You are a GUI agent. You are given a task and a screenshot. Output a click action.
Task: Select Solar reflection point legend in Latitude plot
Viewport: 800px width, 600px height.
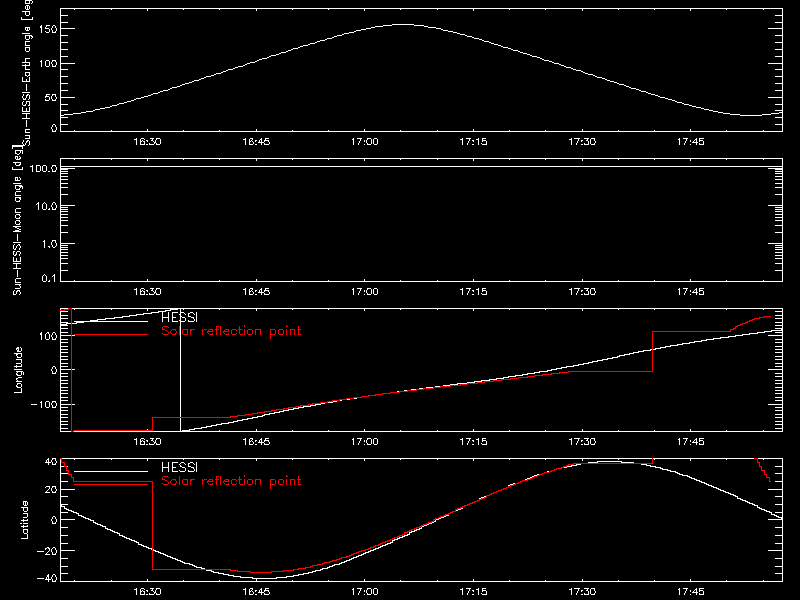point(231,481)
